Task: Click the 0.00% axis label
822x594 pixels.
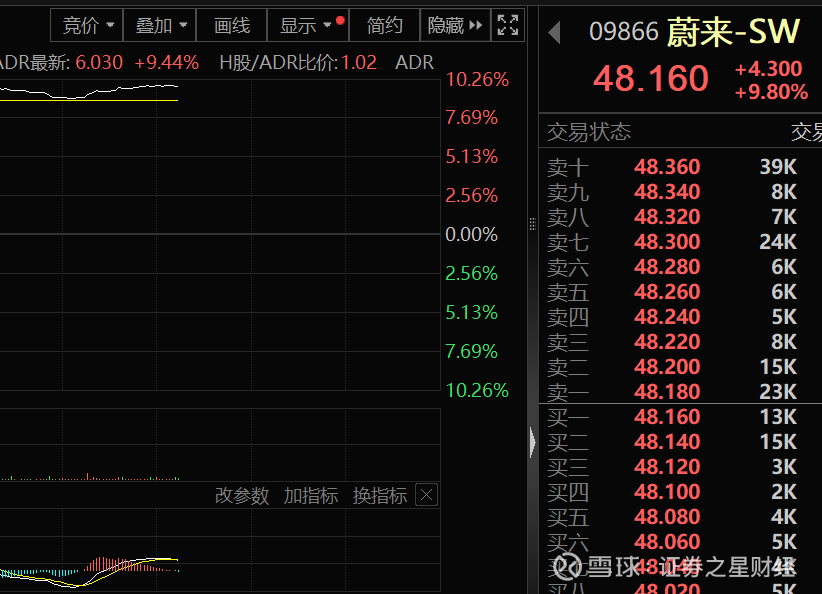Action: 471,234
